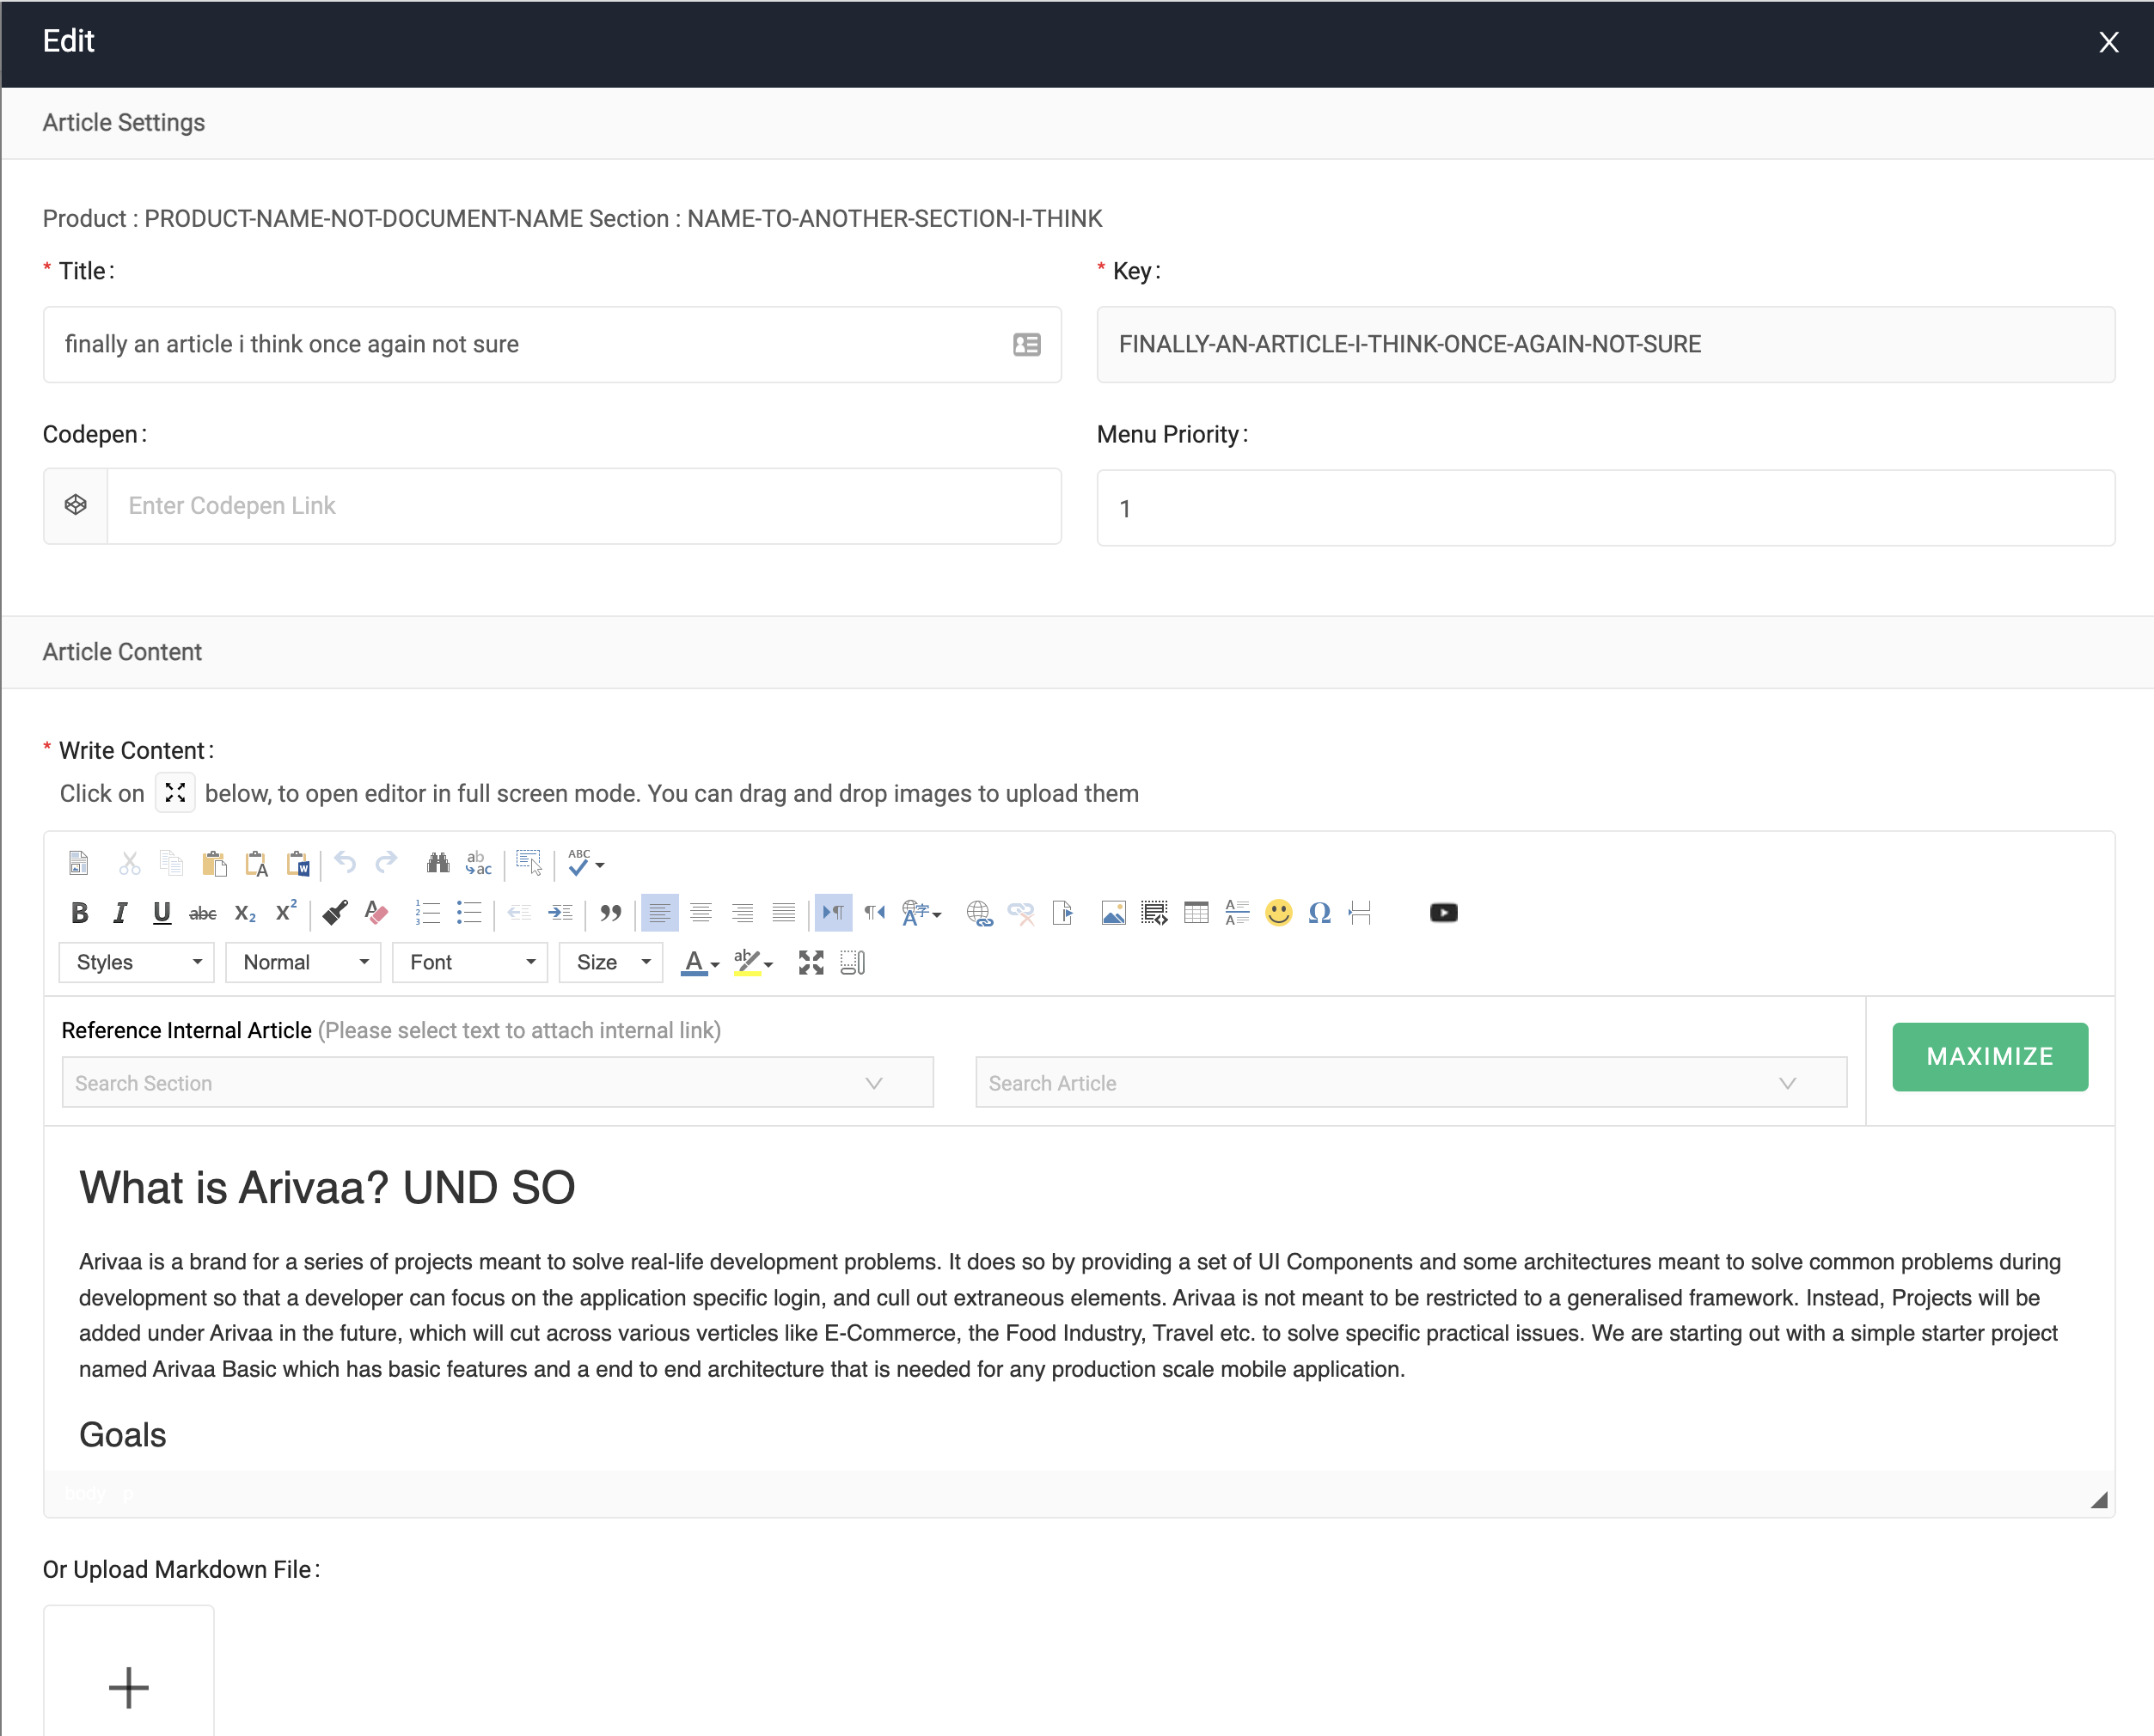The height and width of the screenshot is (1736, 2154).
Task: Toggle italic formatting
Action: 121,912
